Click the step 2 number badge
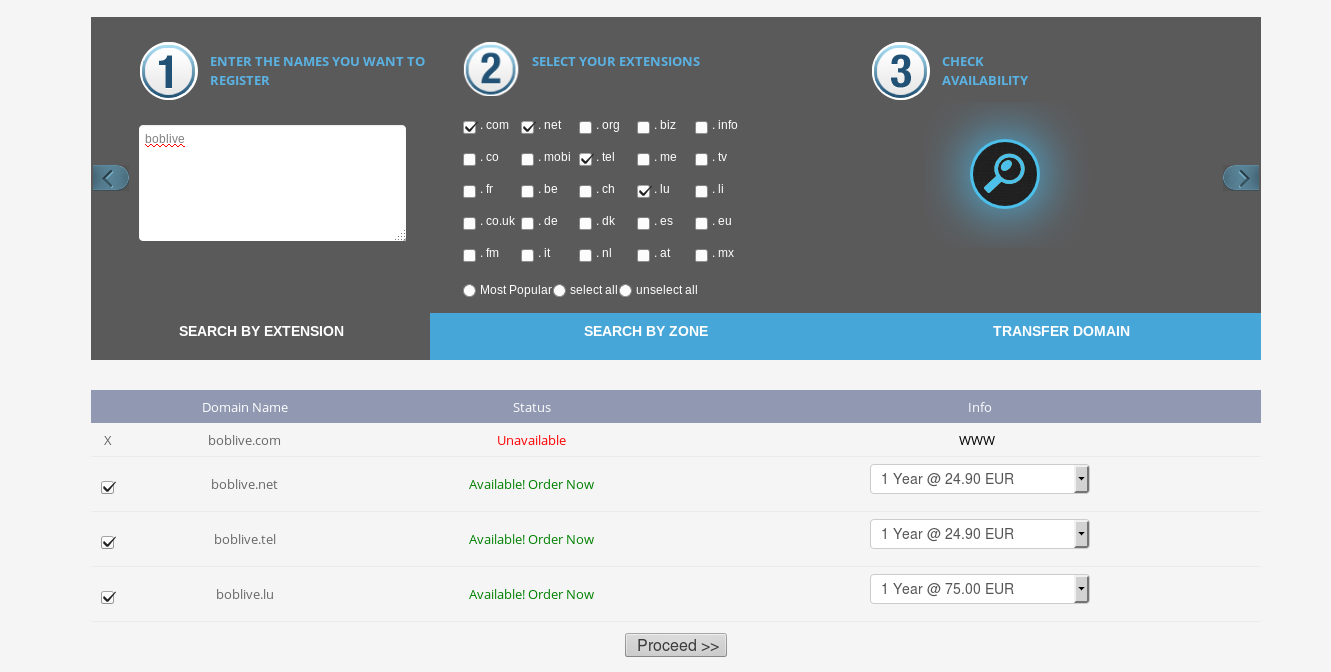 491,70
